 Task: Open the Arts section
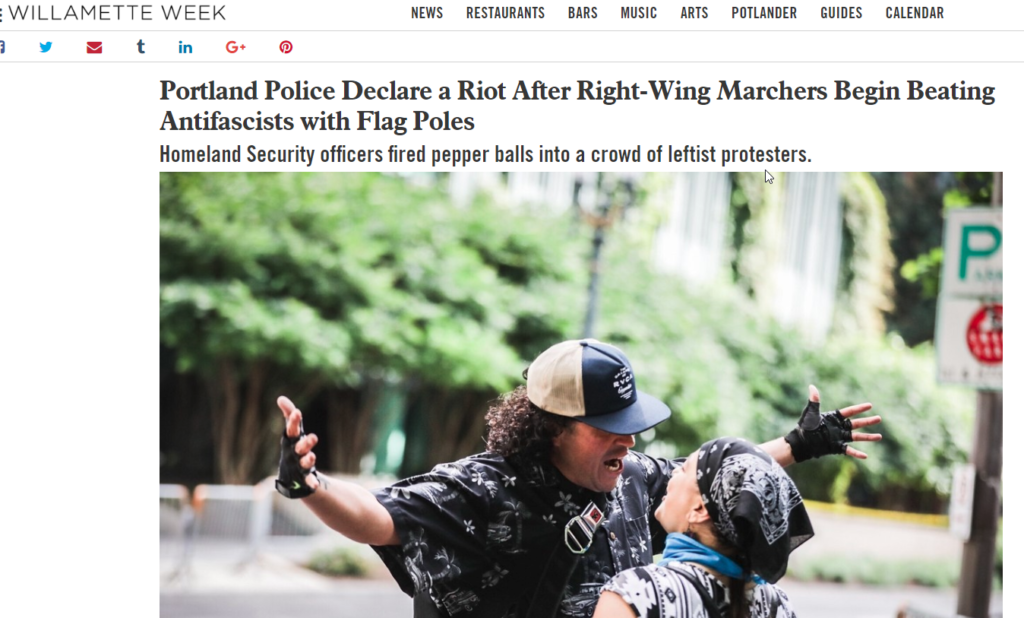[694, 13]
